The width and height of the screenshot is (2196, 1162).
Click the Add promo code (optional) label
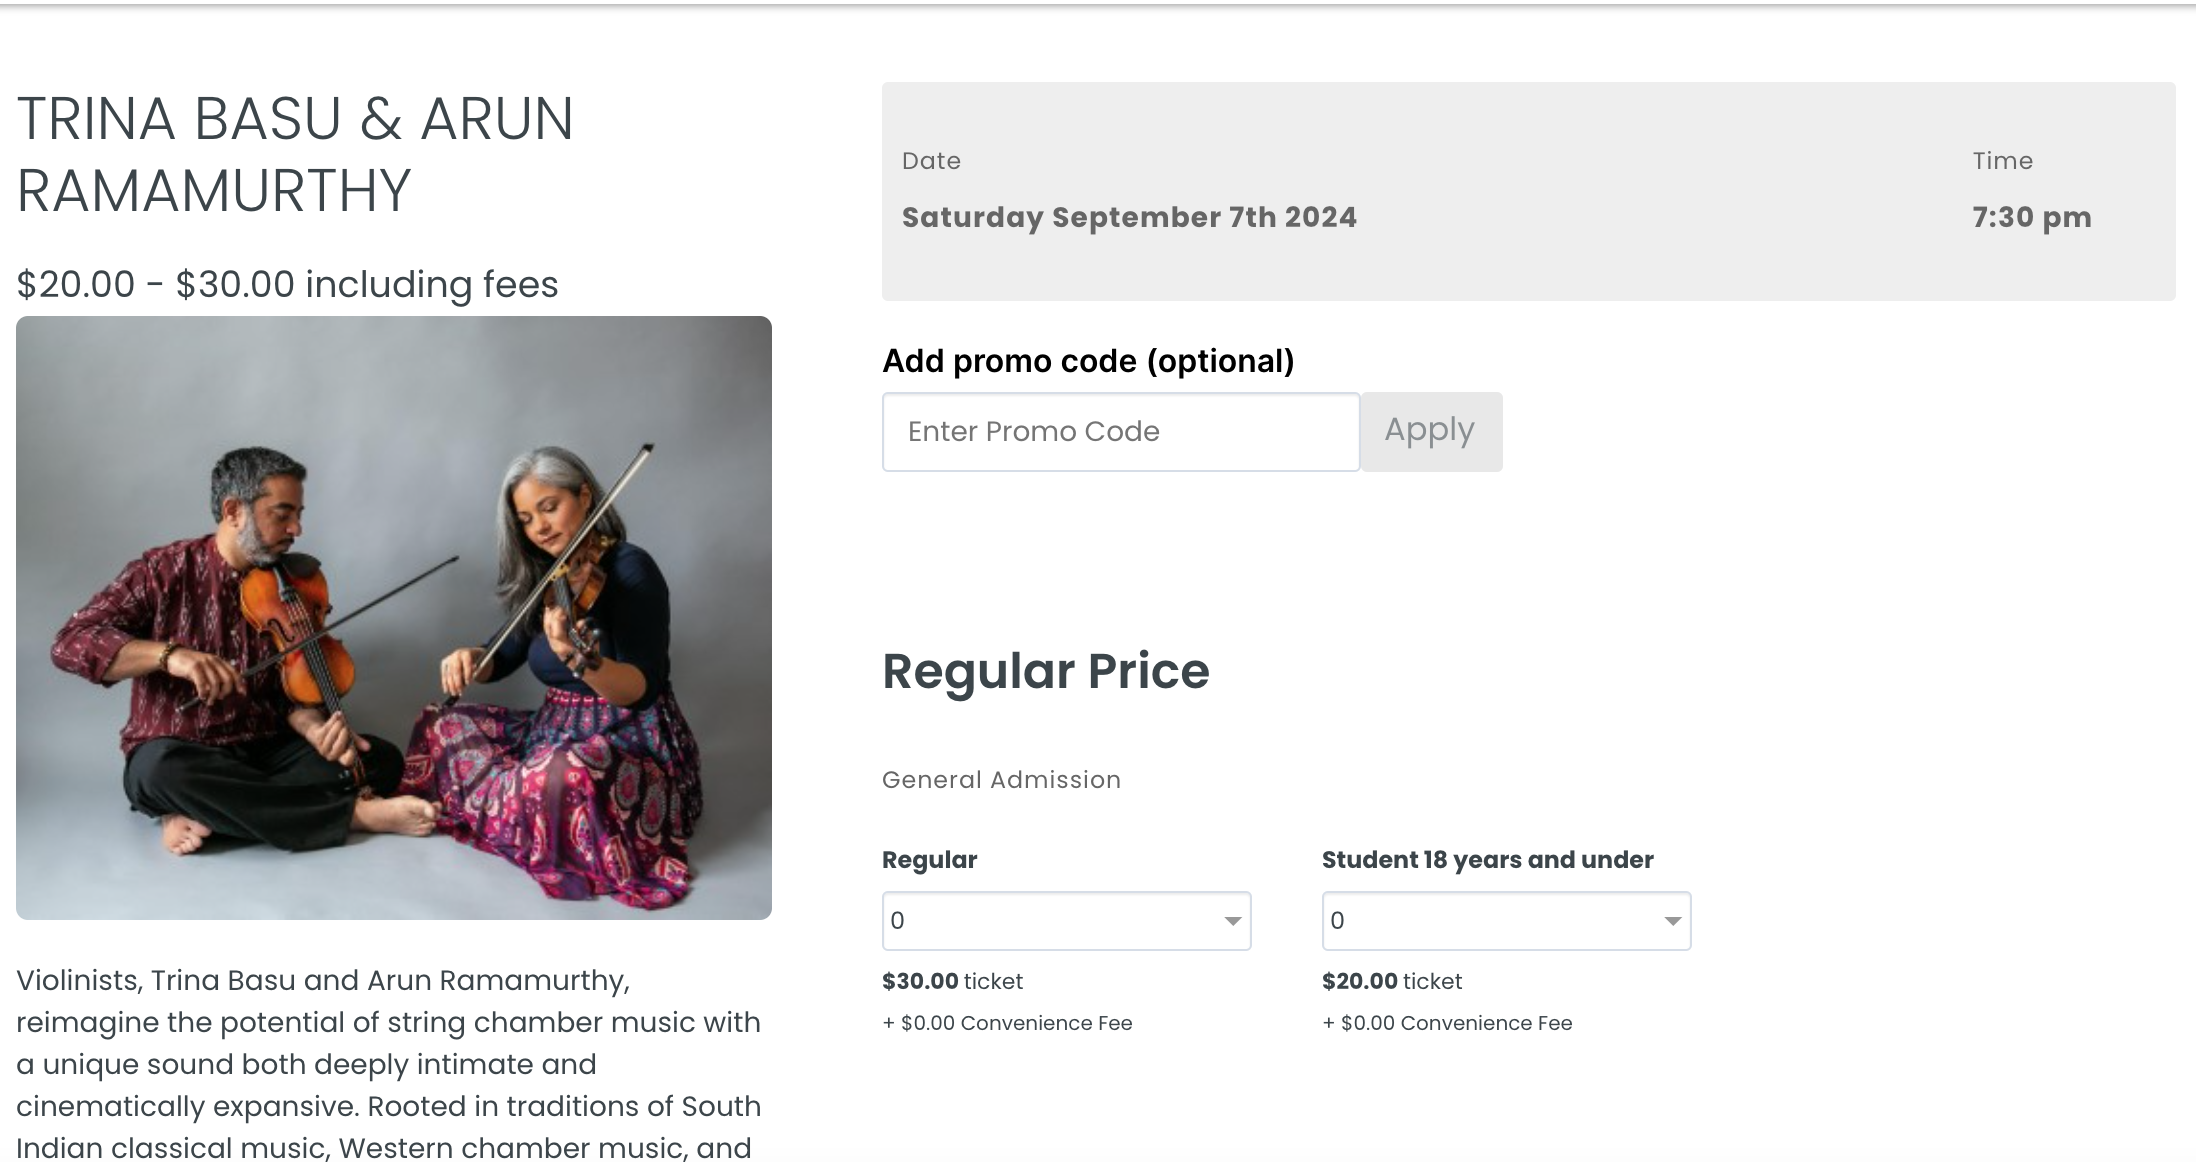[1088, 361]
